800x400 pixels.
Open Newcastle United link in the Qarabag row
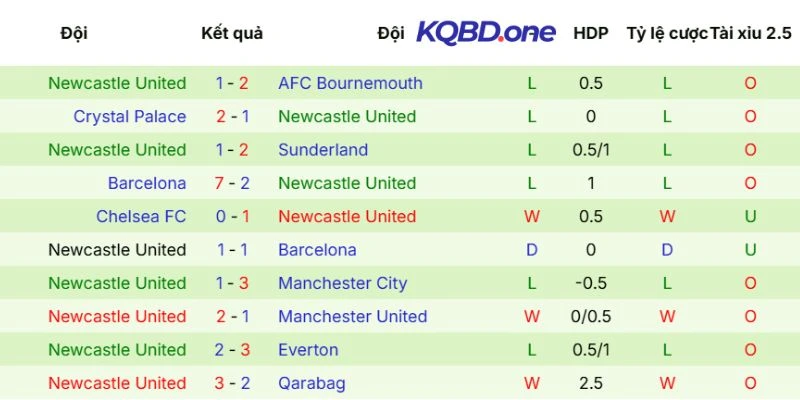[117, 383]
